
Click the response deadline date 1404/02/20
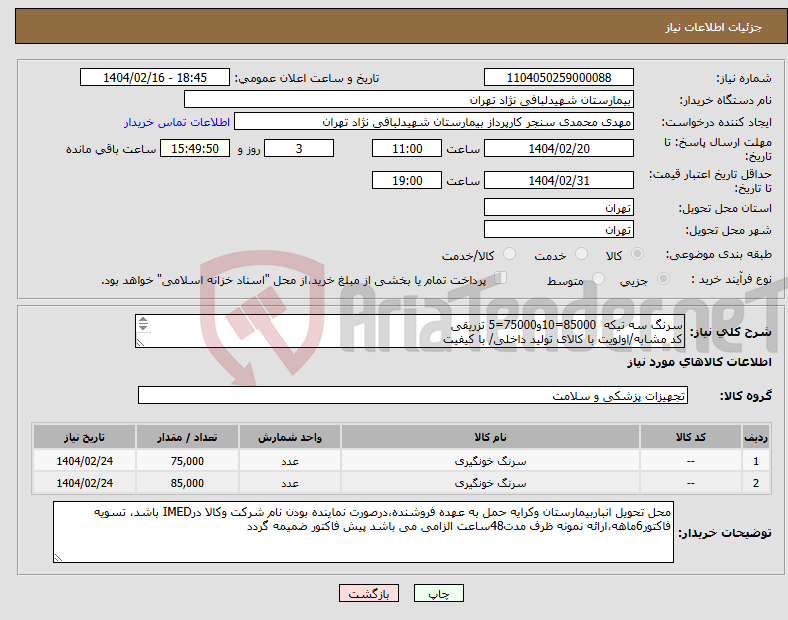point(558,149)
